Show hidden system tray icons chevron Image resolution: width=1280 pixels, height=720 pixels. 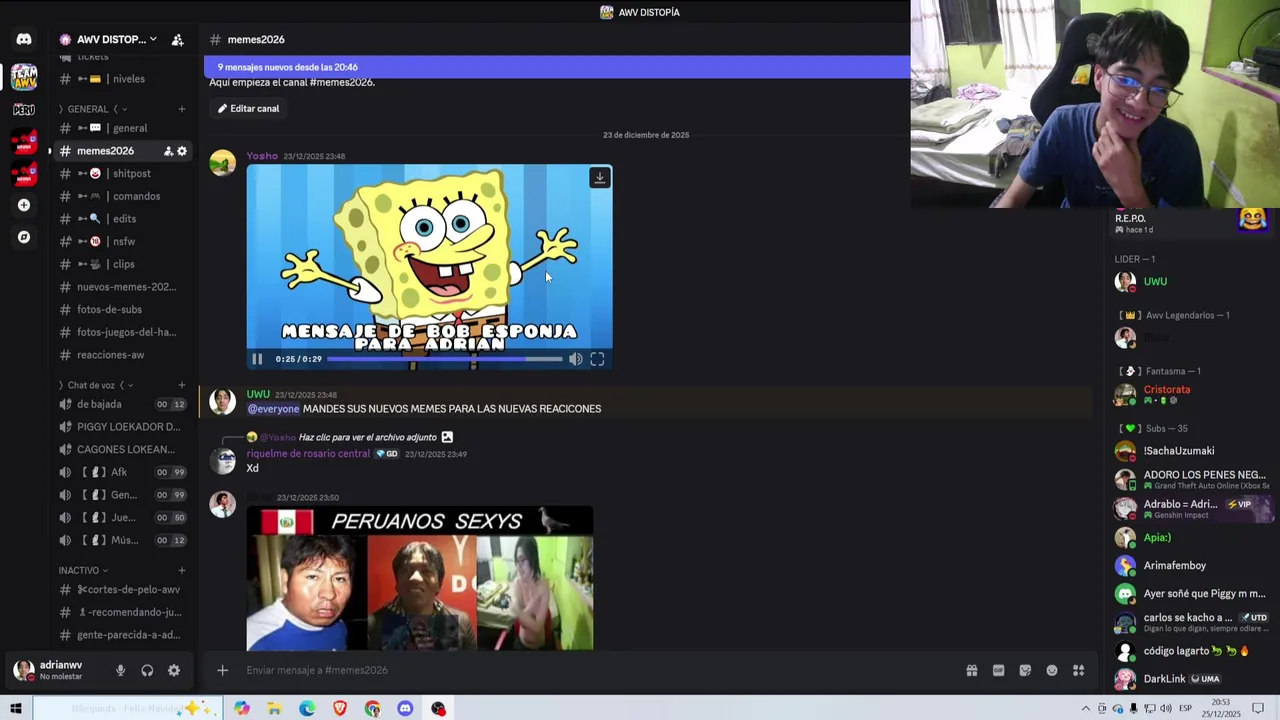coord(1085,708)
